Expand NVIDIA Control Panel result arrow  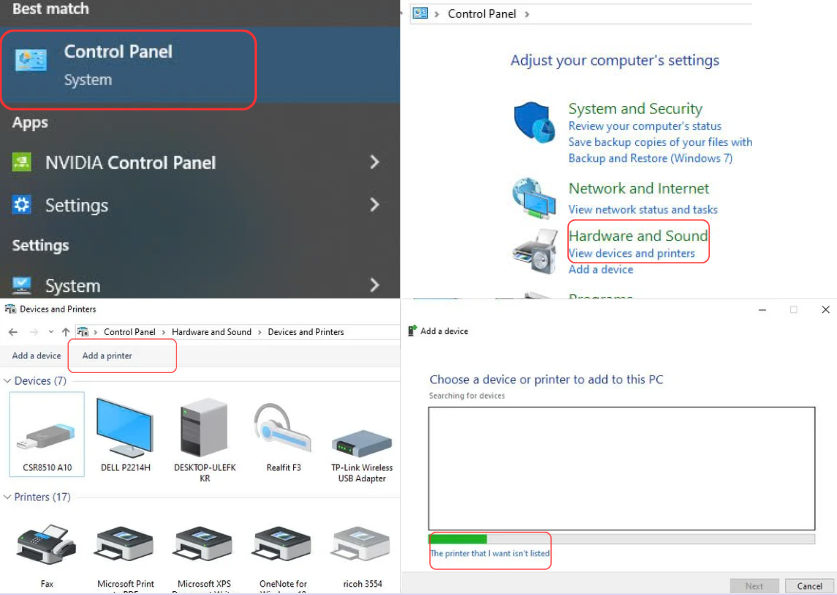tap(375, 162)
